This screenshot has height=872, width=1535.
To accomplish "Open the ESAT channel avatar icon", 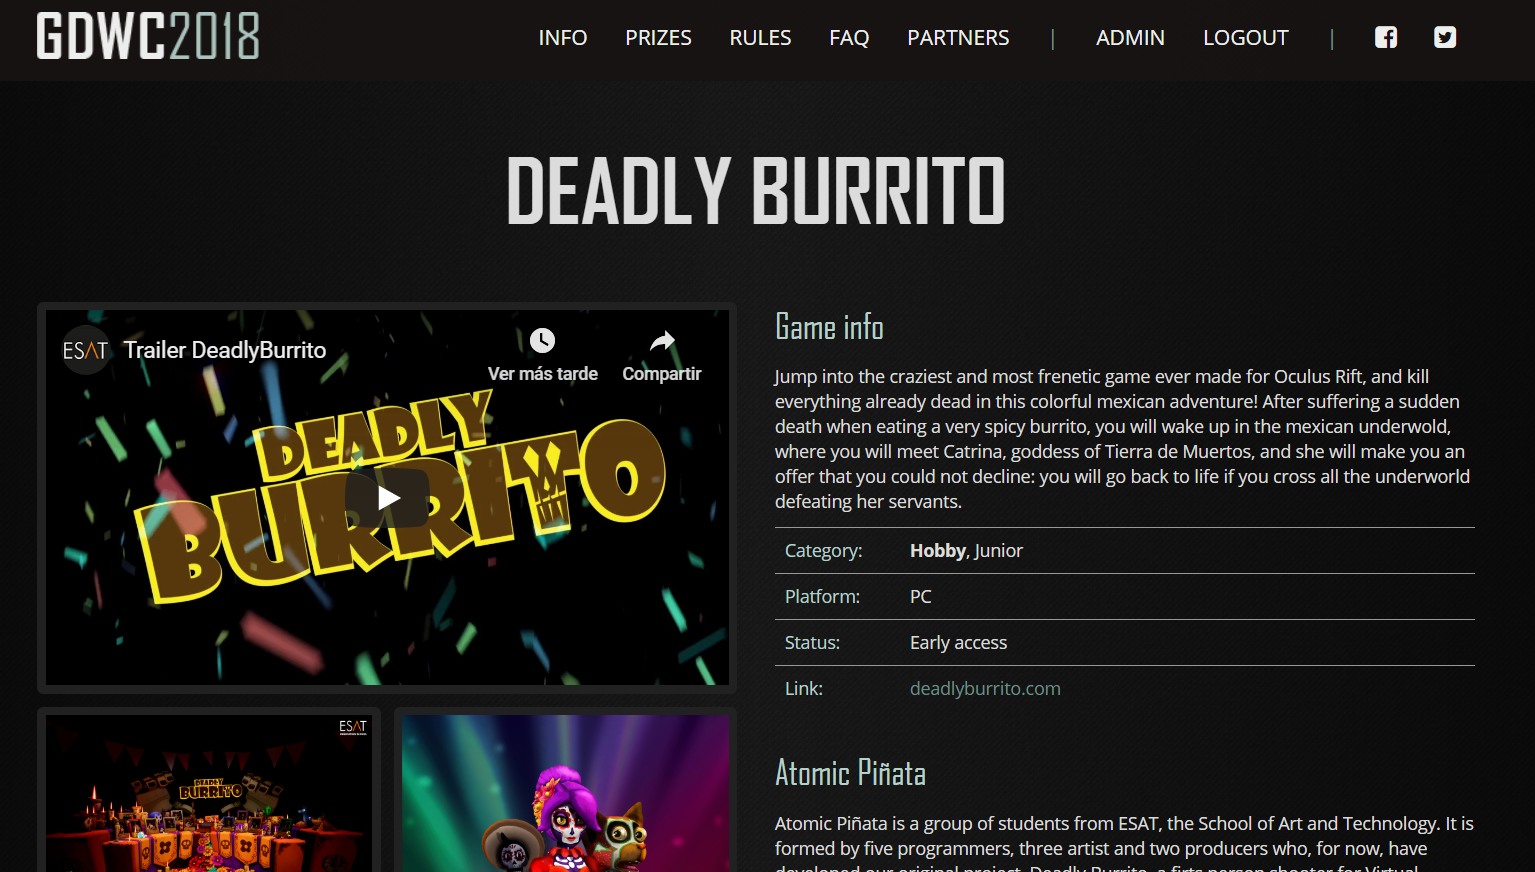I will (85, 350).
